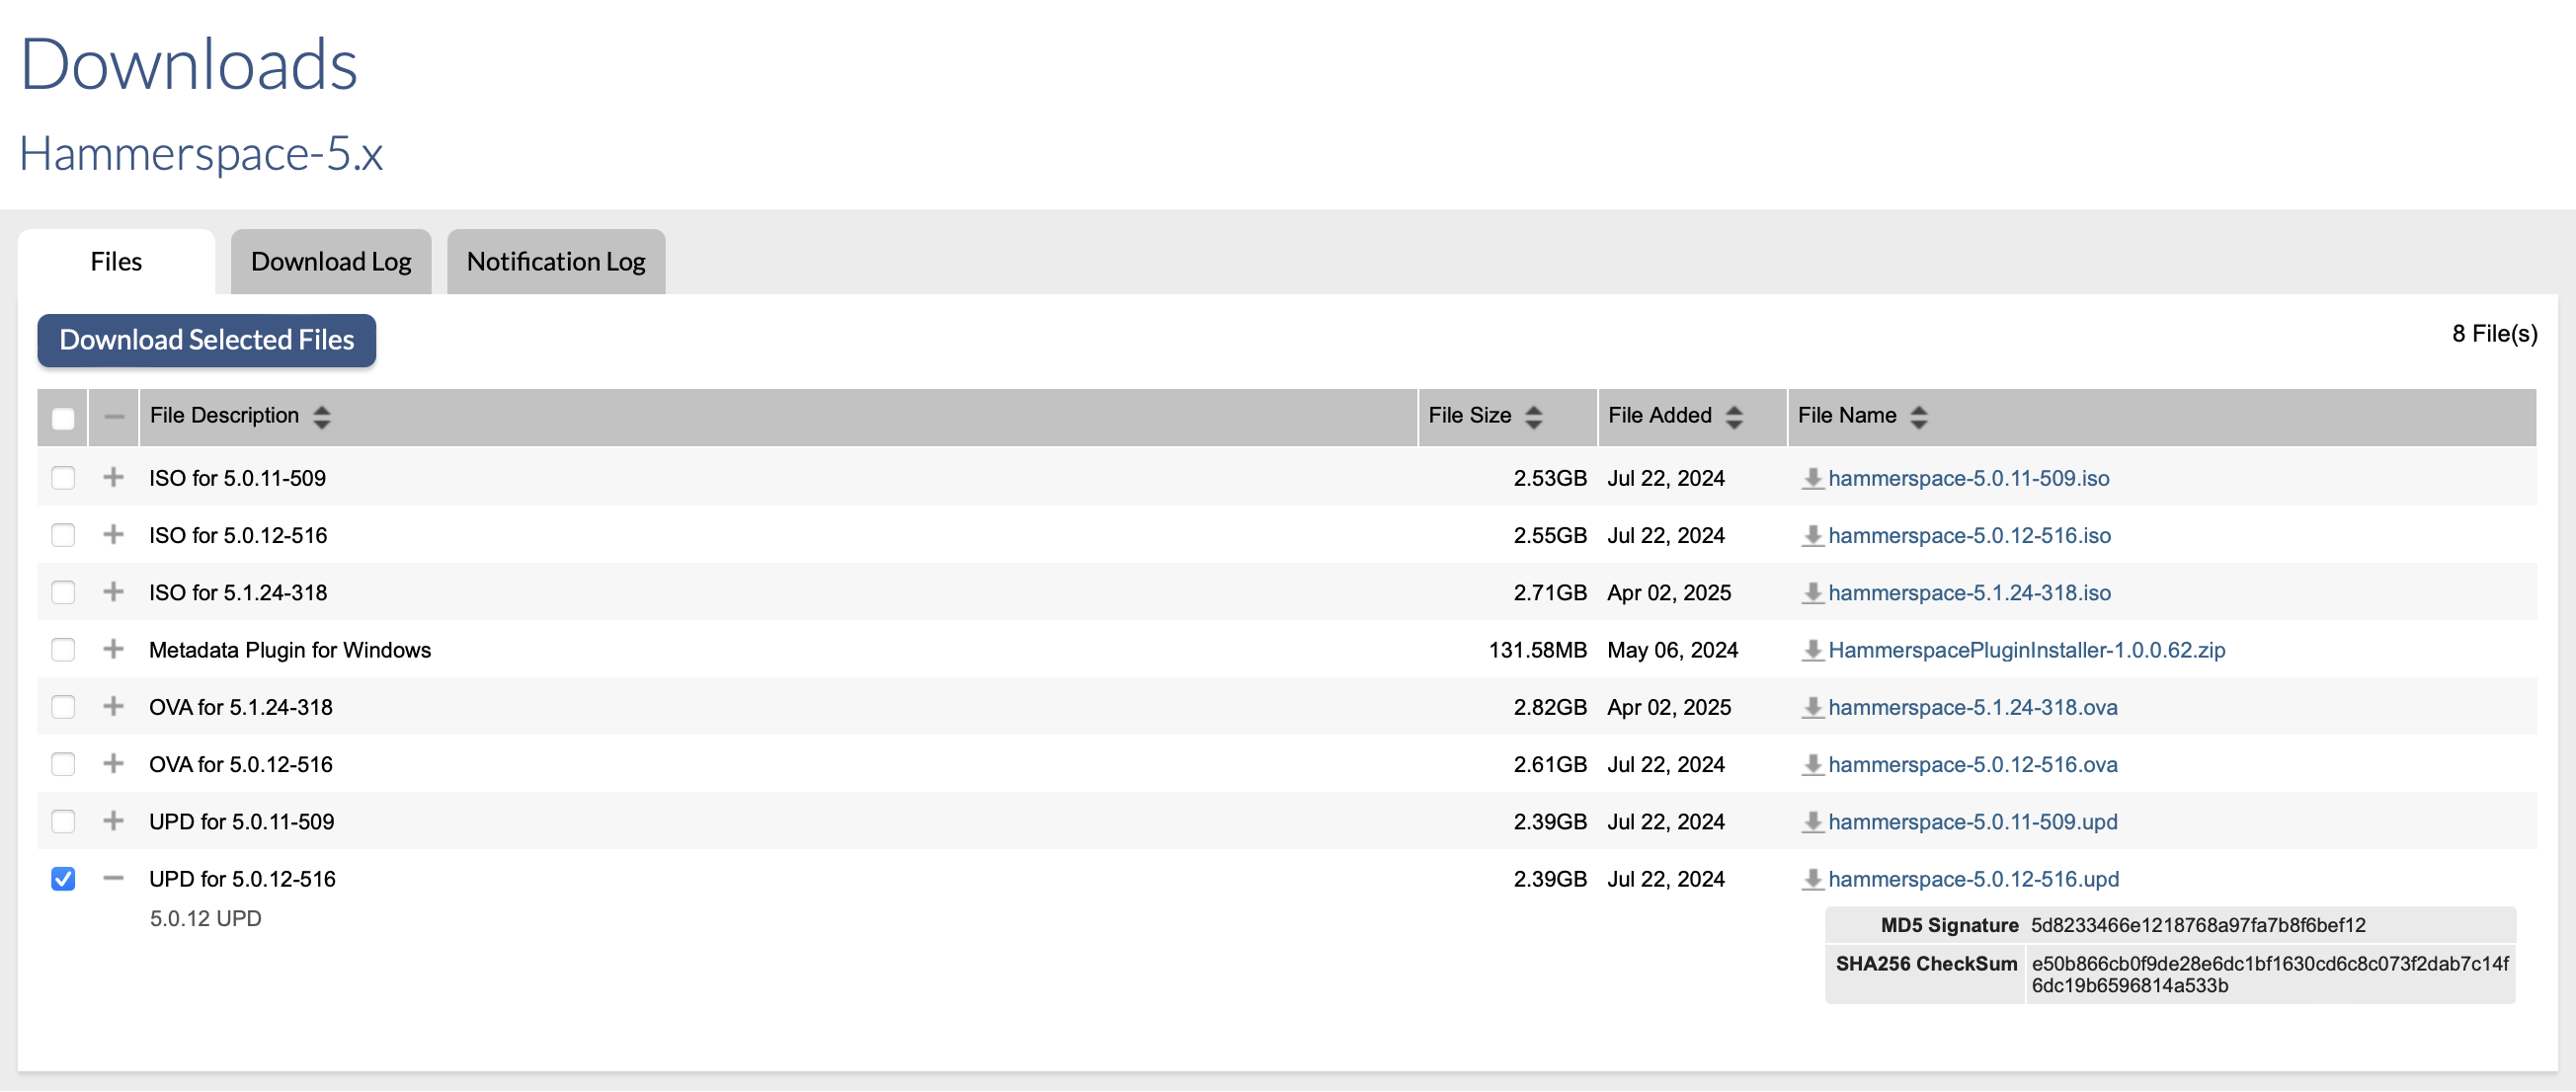The width and height of the screenshot is (2576, 1092).
Task: Click download icon beside hammerspace-5.0.11-509.upd
Action: click(1812, 822)
